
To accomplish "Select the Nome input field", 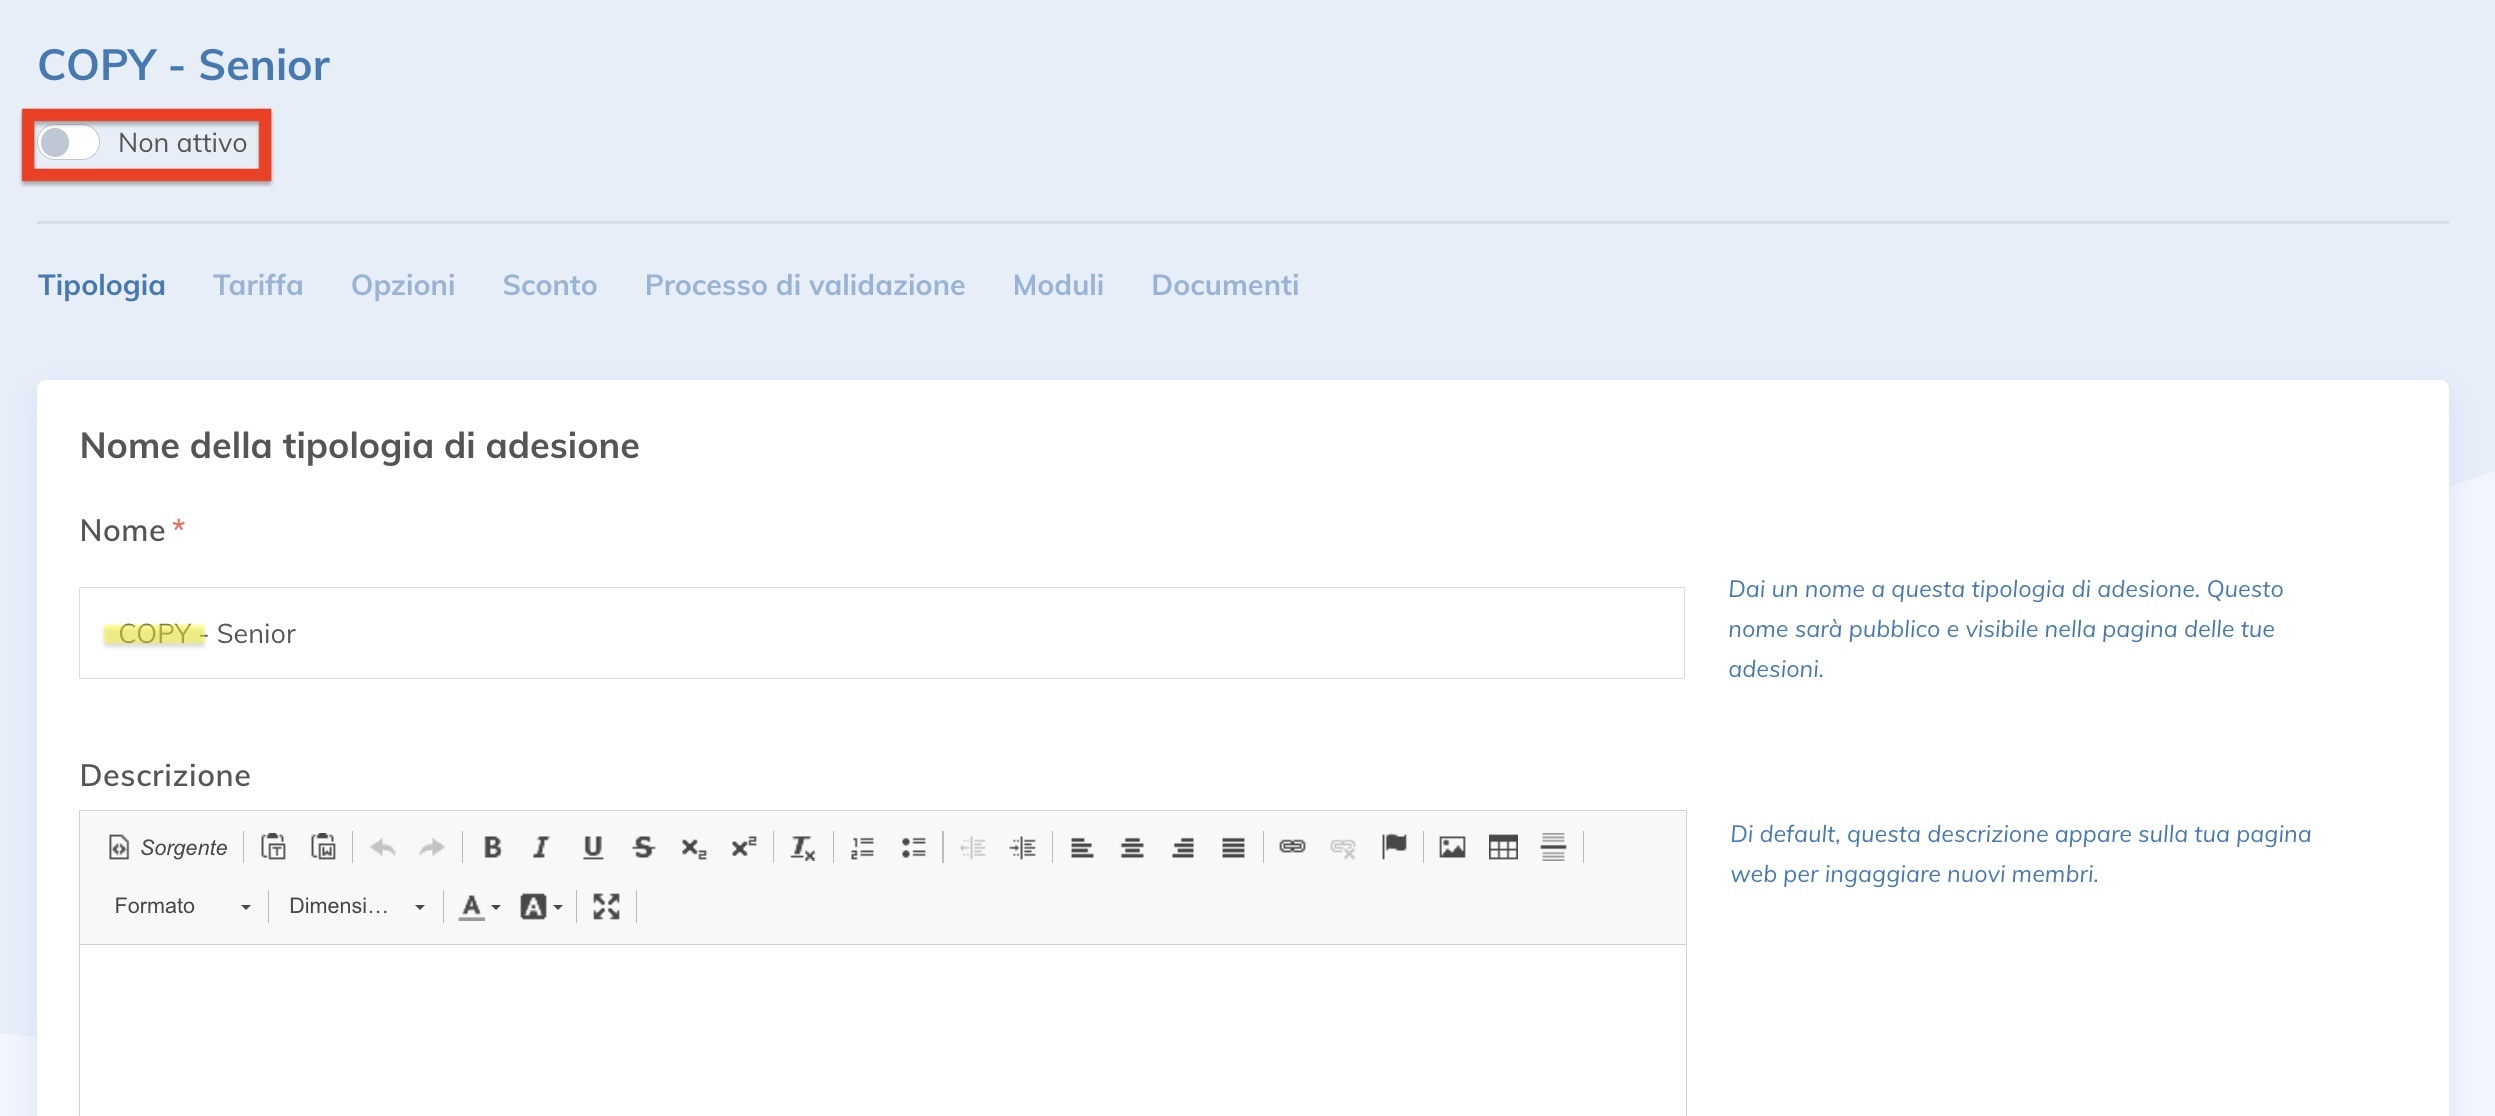I will pos(880,632).
